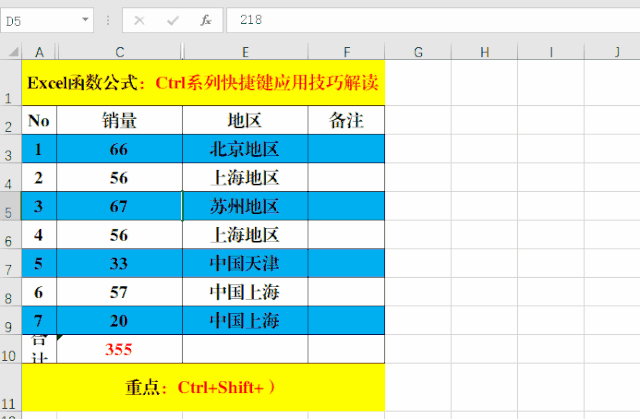The height and width of the screenshot is (419, 640).
Task: Open the Name Box dropdown arrow
Action: (x=85, y=20)
